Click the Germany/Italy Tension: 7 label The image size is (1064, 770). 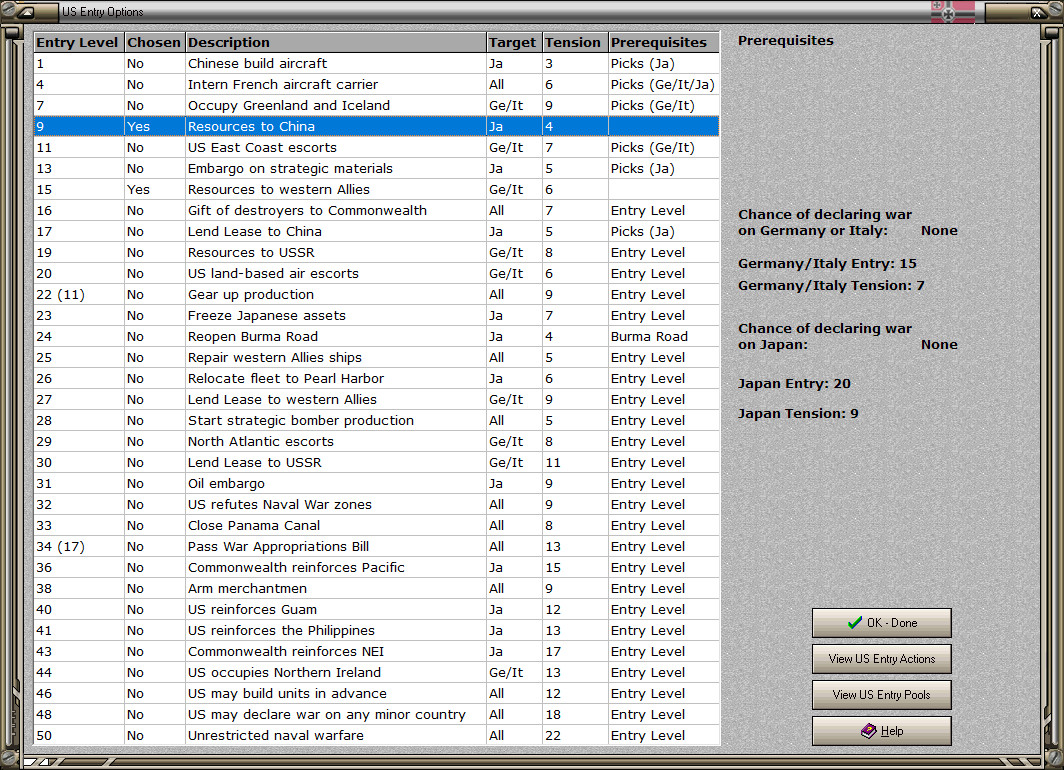pos(831,286)
